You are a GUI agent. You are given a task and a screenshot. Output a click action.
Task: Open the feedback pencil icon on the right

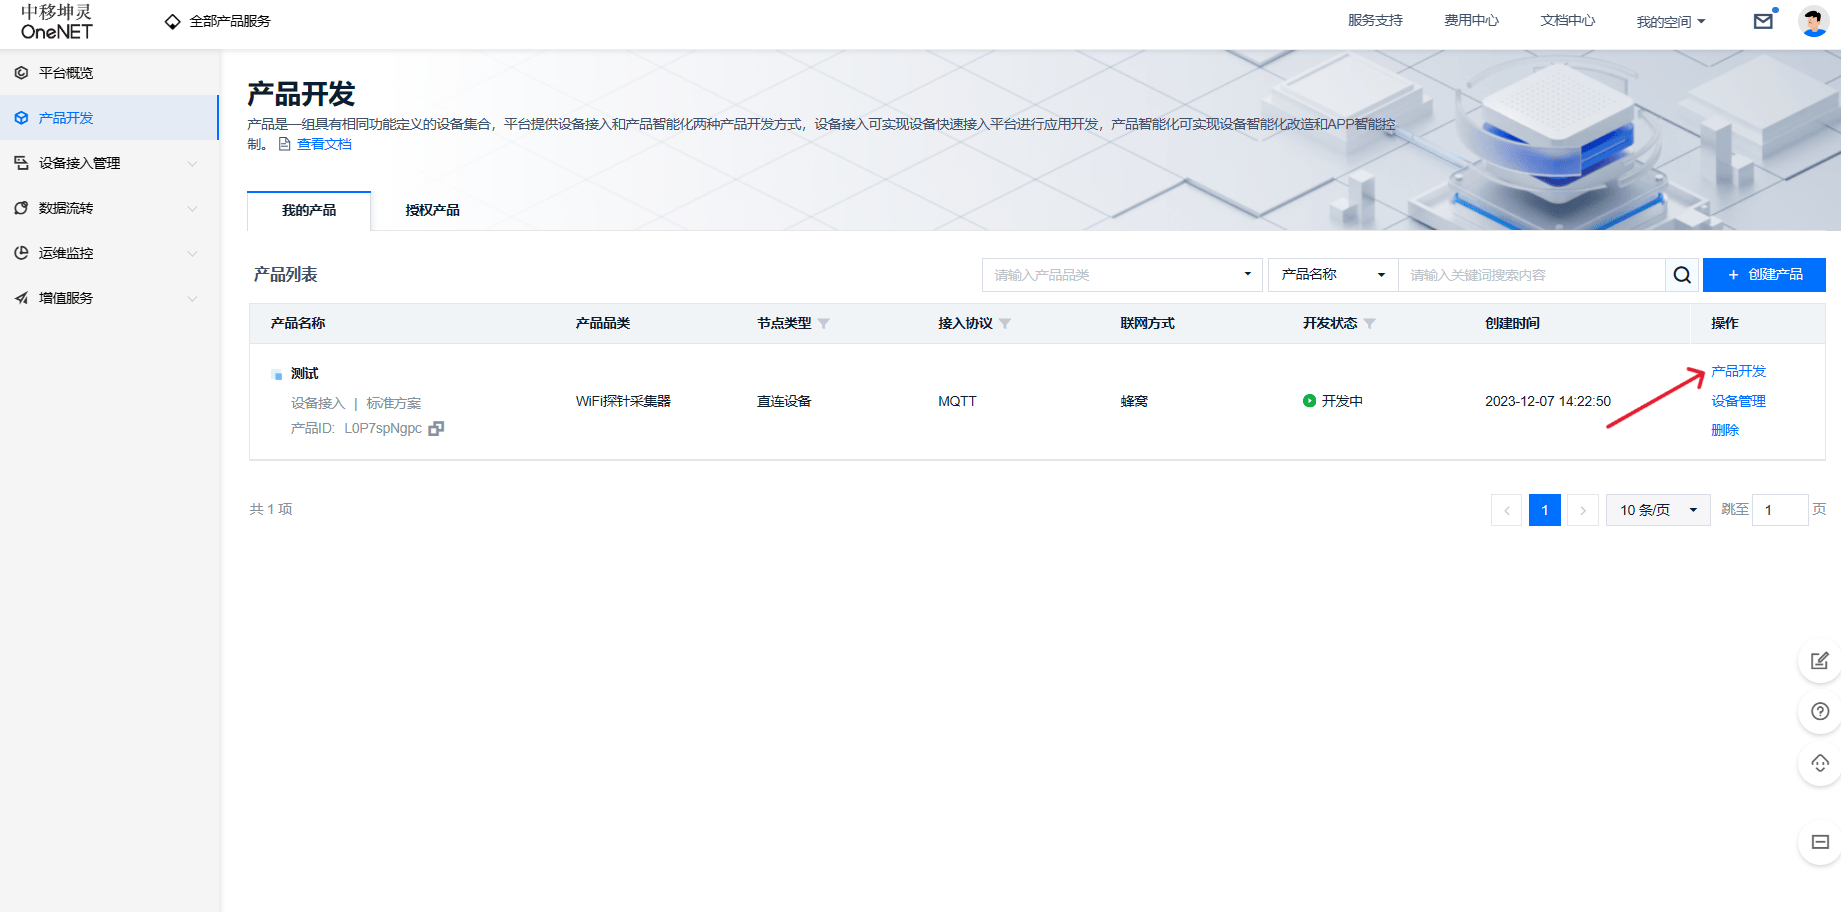[1819, 661]
